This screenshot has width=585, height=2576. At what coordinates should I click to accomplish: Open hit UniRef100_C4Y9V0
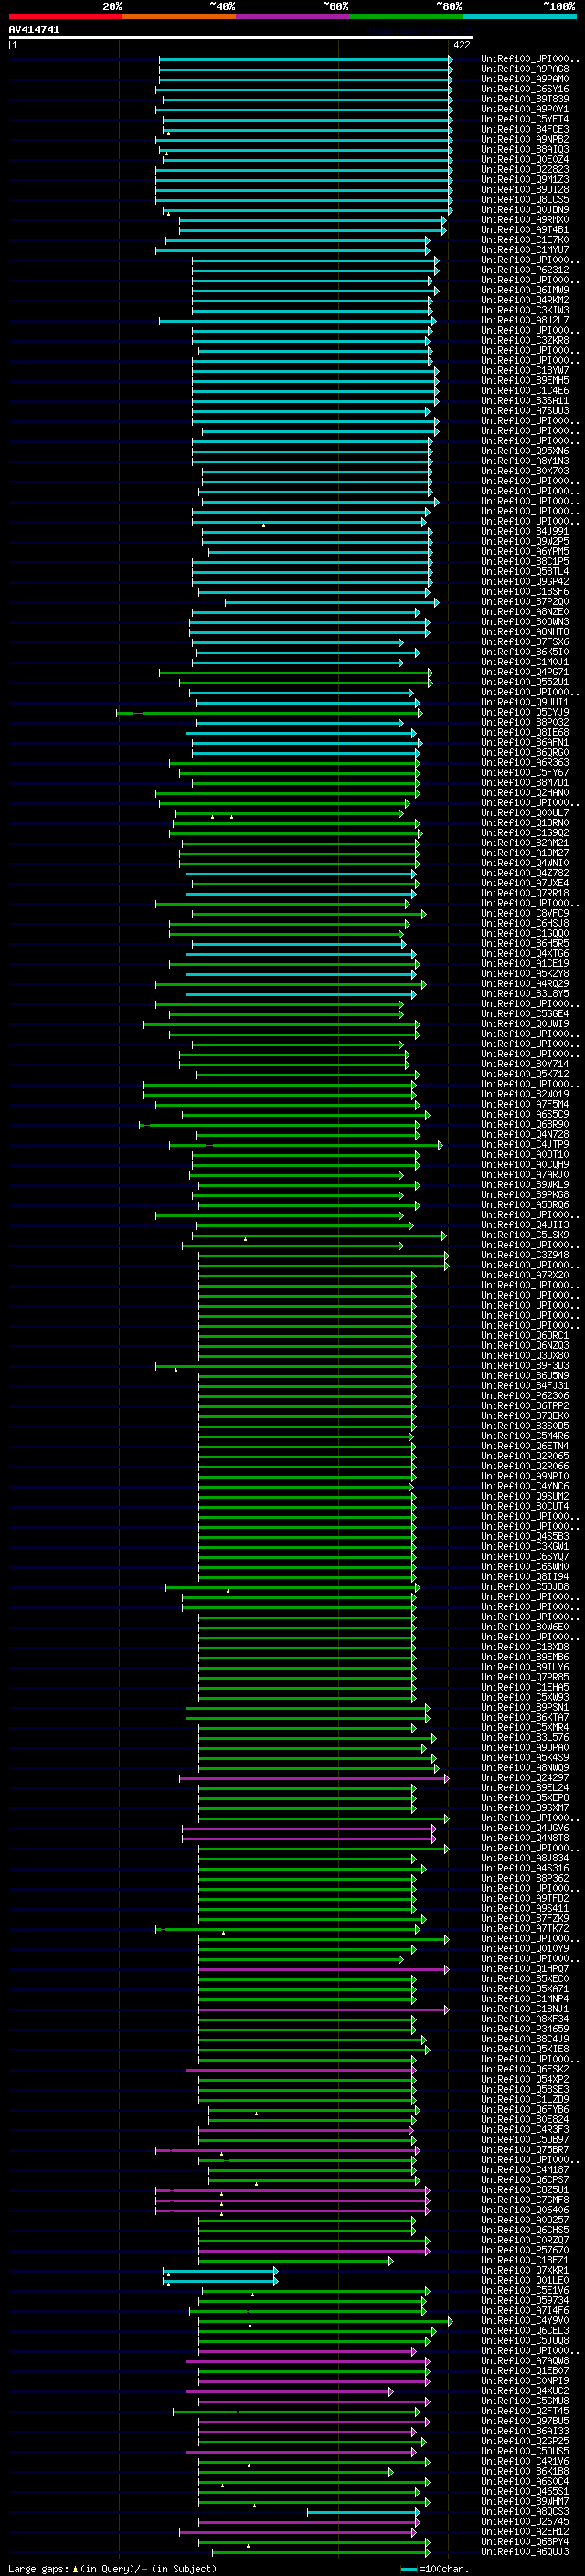point(525,2322)
